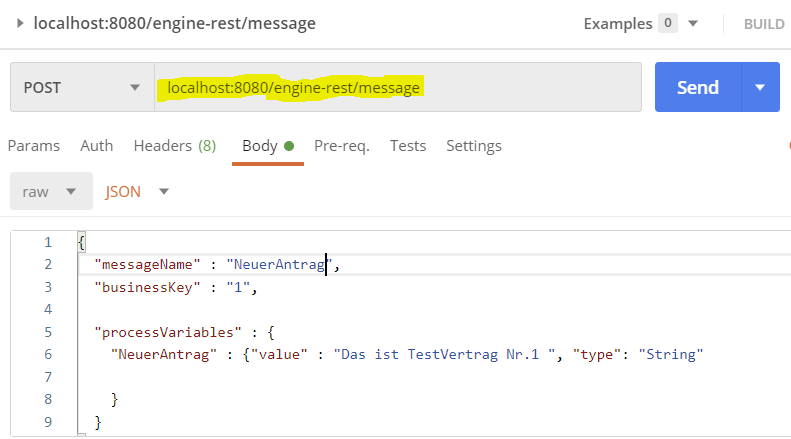The image size is (791, 439).
Task: Open the raw body type dropdown
Action: pos(51,191)
